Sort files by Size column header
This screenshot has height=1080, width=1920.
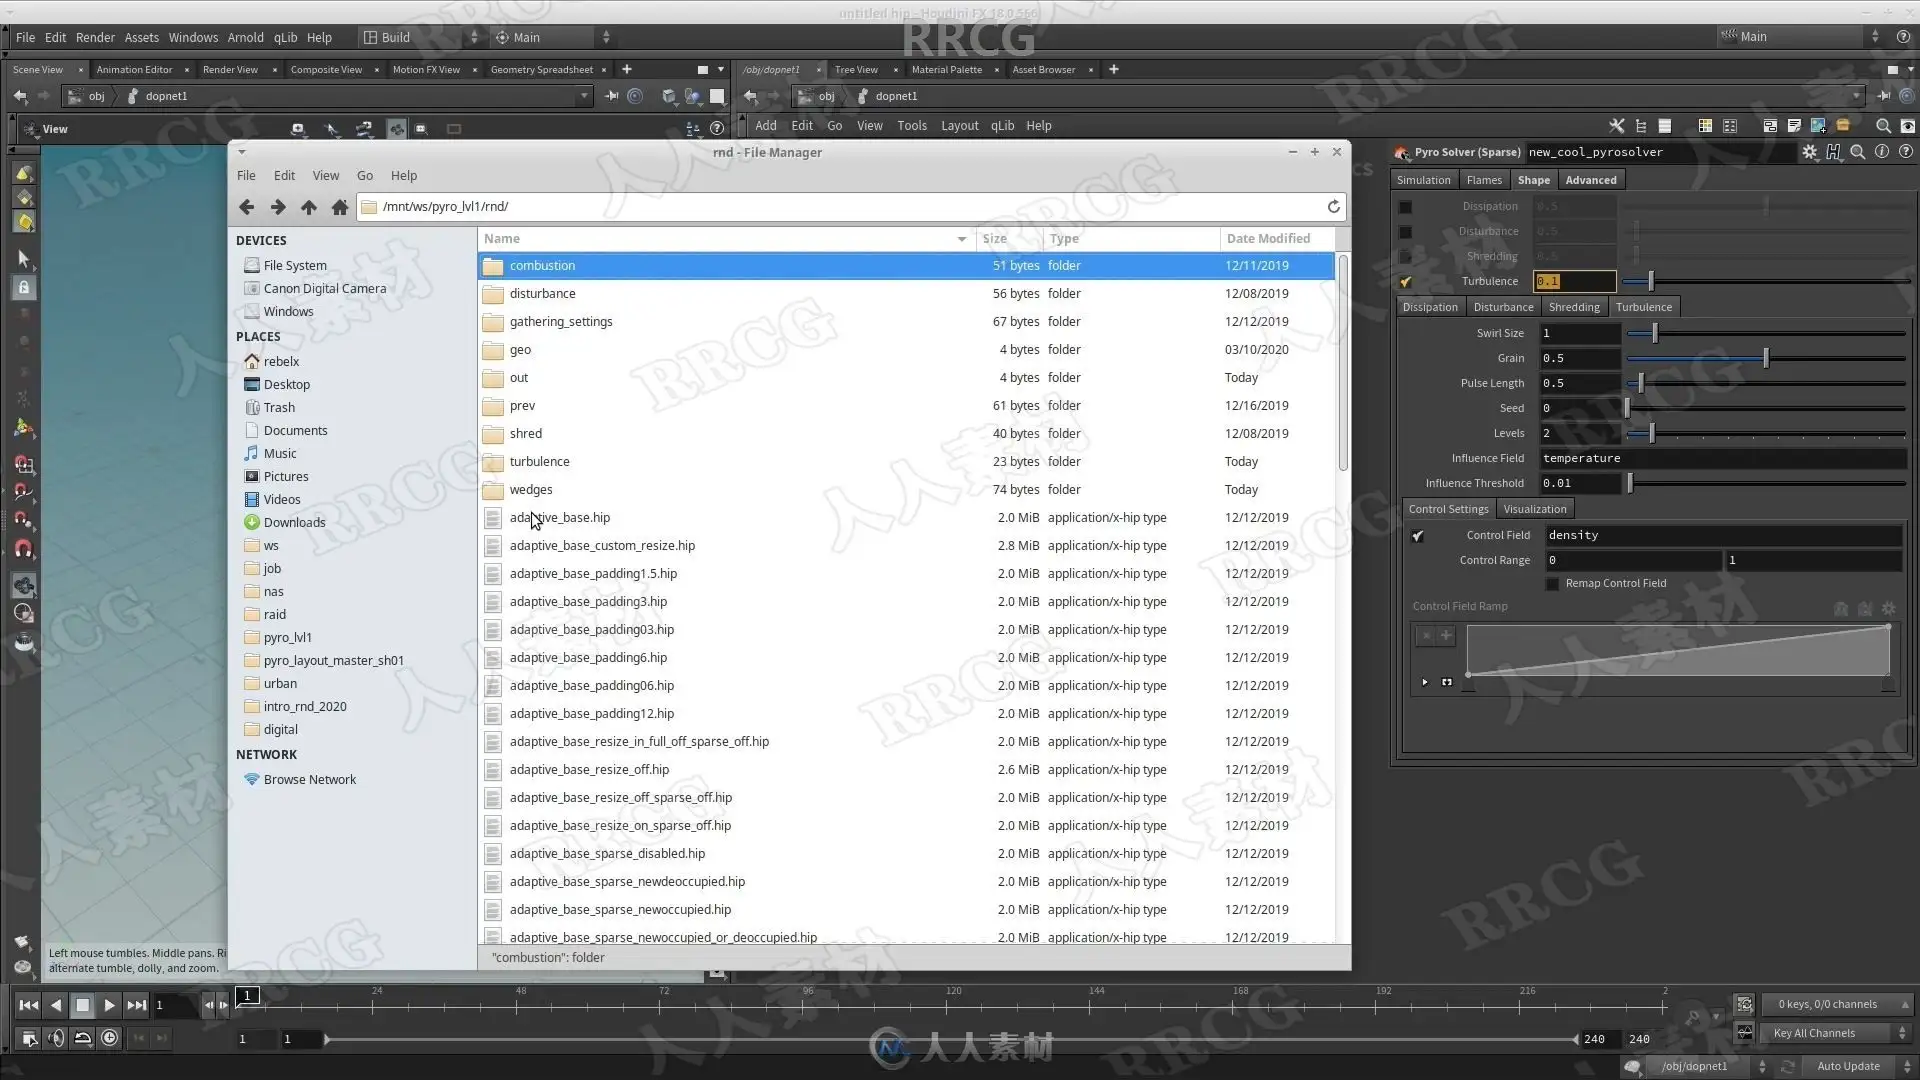click(1008, 239)
